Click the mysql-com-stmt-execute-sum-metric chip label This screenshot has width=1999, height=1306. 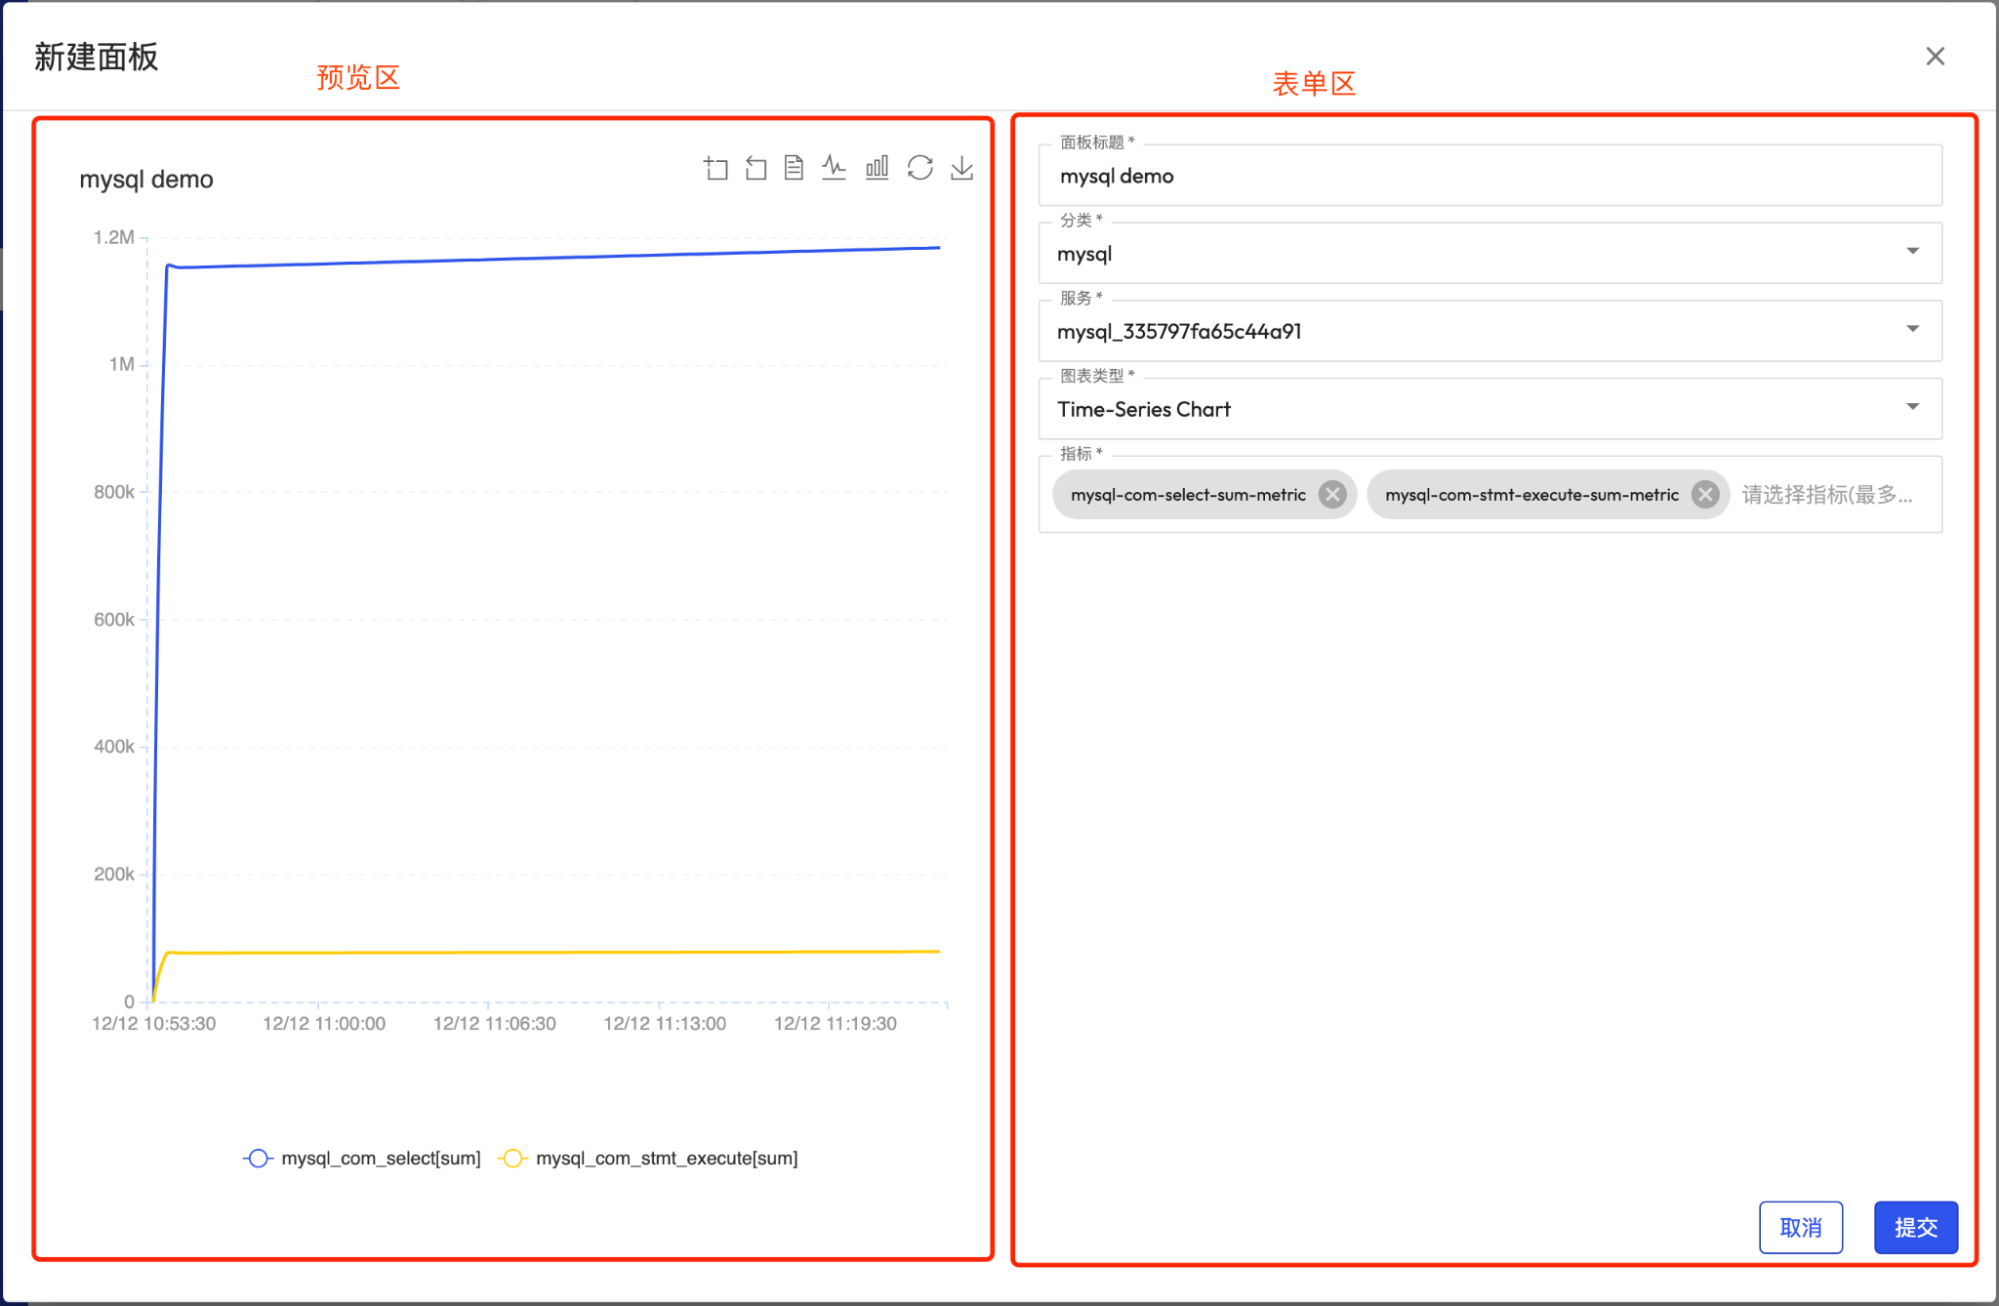[x=1531, y=494]
